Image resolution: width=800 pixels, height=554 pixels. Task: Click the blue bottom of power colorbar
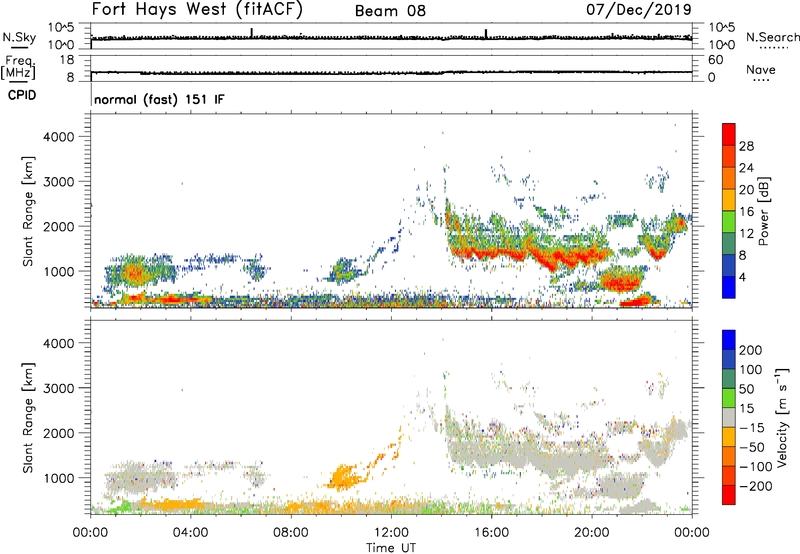tap(729, 287)
